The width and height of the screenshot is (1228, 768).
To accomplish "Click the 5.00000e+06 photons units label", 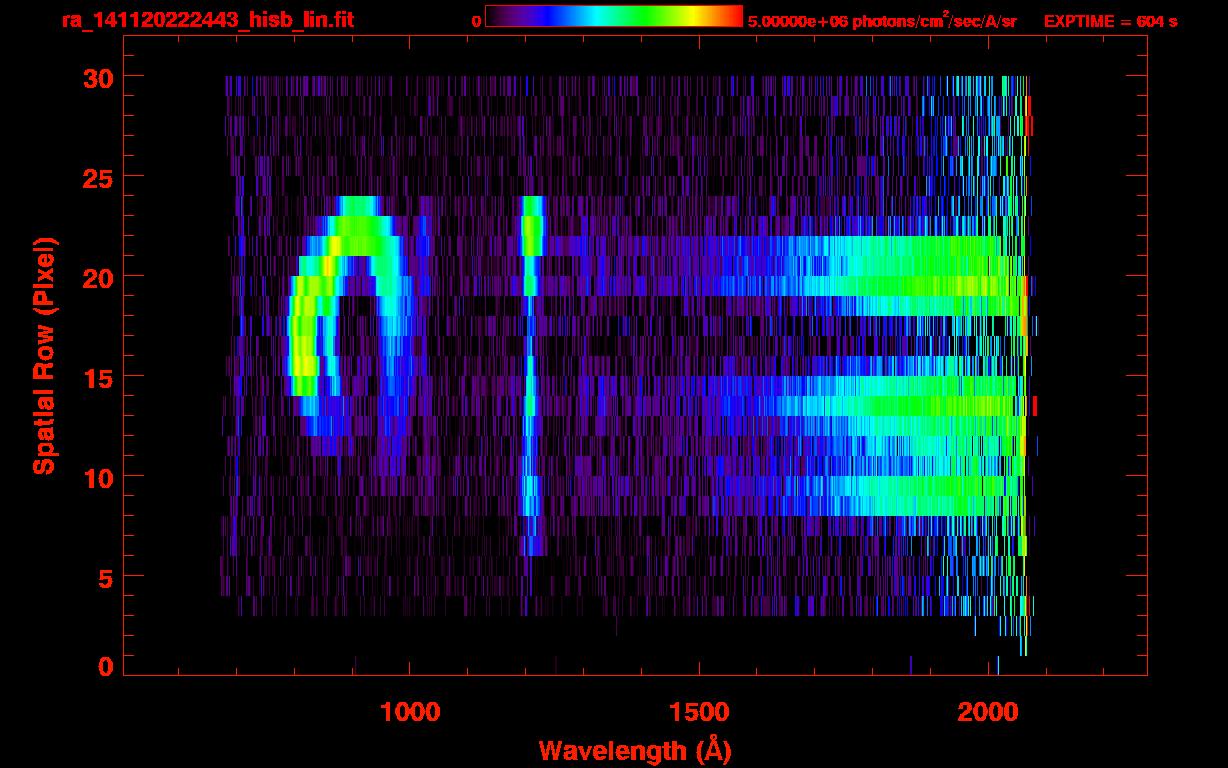I will [x=882, y=20].
